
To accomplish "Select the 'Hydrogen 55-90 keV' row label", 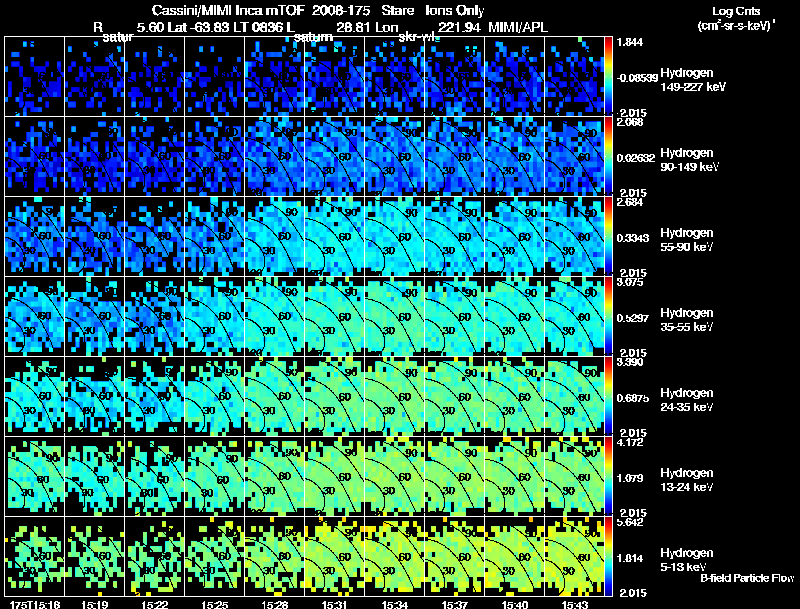I will coord(687,240).
